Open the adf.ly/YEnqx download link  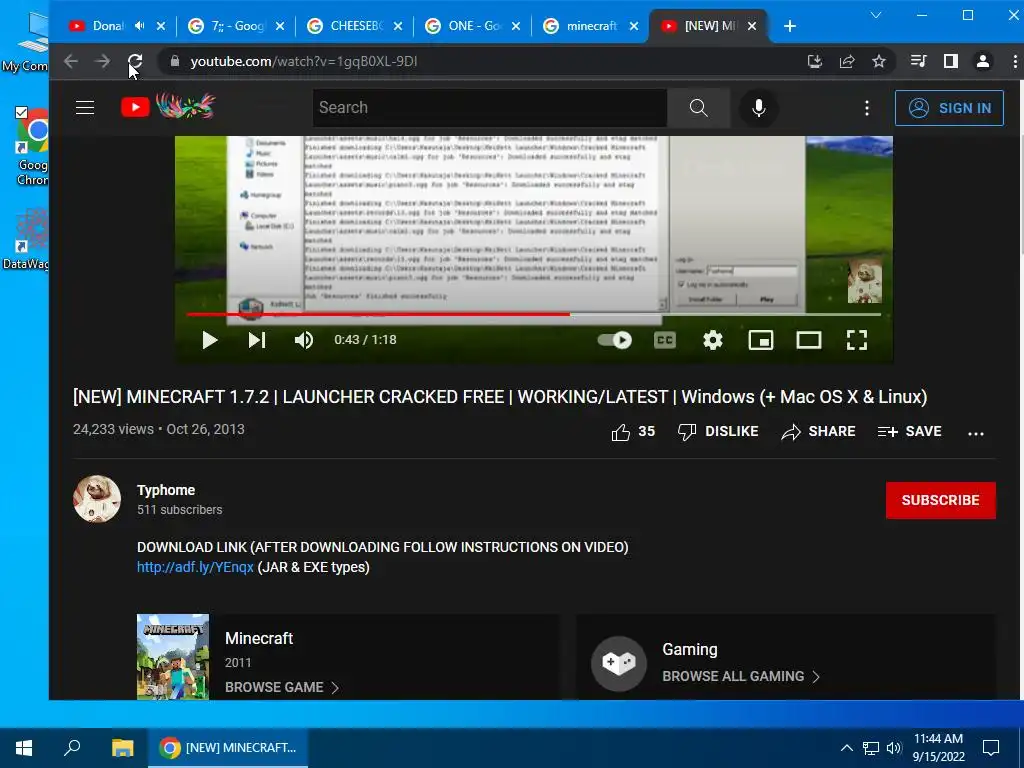point(195,567)
